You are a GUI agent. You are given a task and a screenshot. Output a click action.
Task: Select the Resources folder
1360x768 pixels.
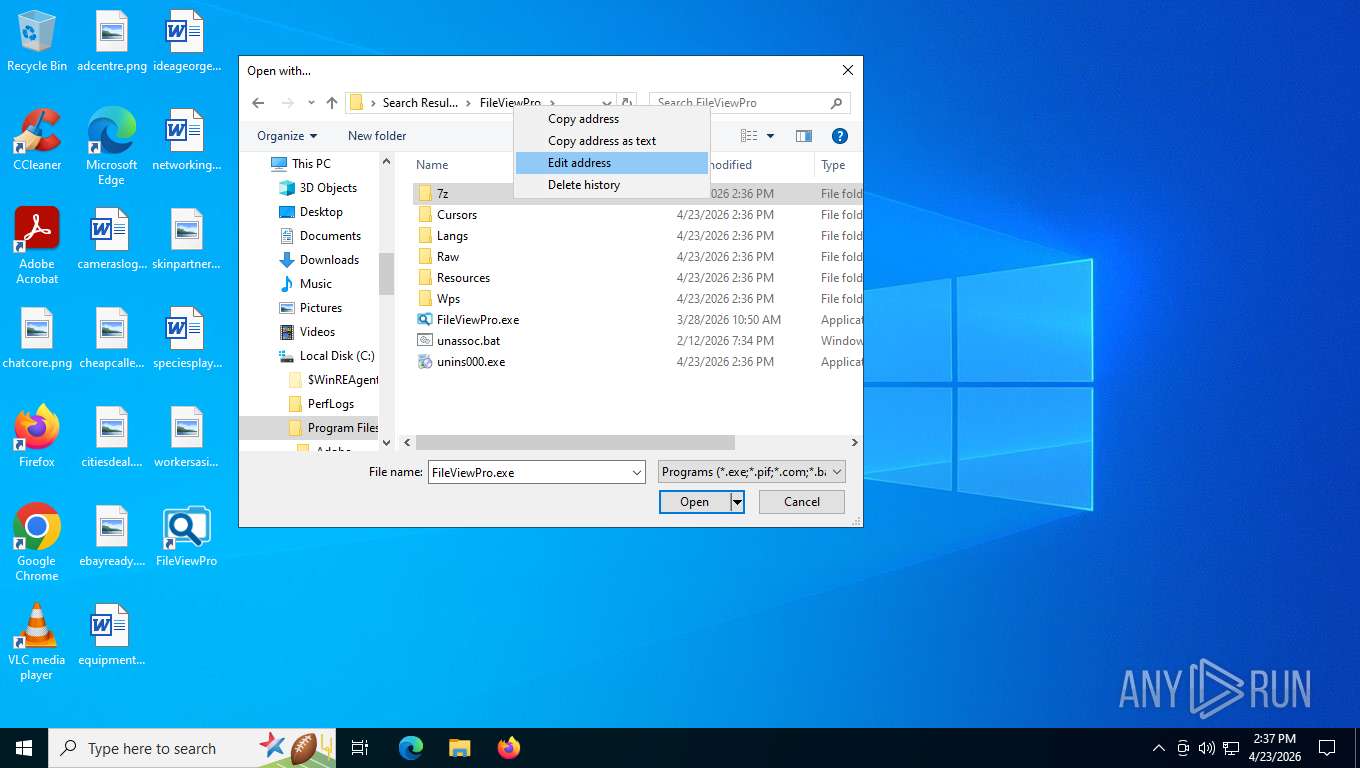(463, 278)
